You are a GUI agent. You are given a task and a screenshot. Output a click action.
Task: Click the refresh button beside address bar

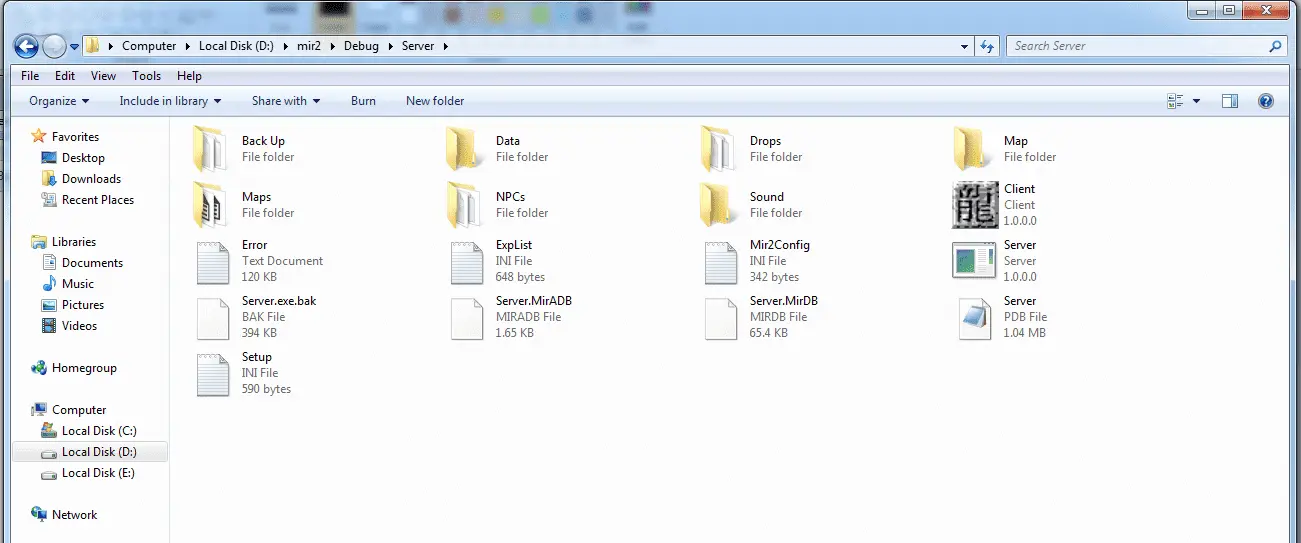[987, 46]
